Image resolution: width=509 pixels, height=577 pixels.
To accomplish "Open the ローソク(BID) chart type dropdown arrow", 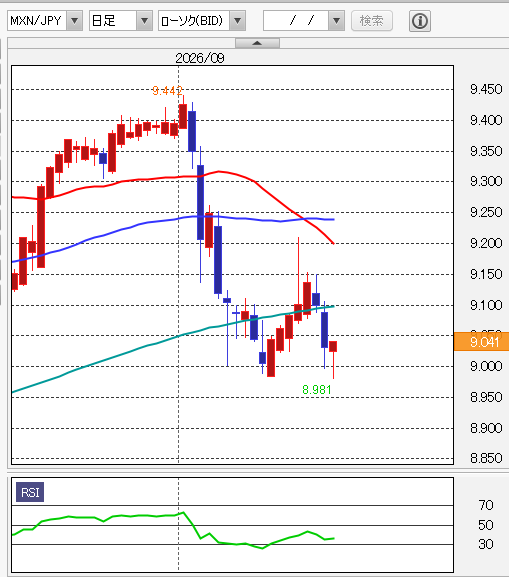I will point(238,21).
